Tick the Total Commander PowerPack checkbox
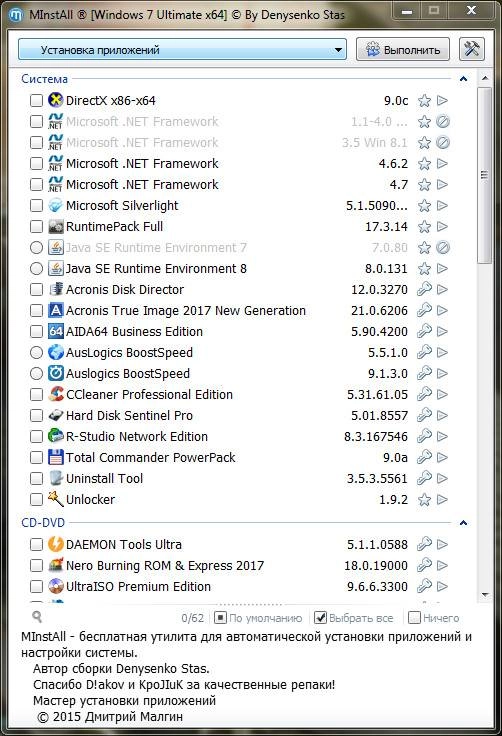The width and height of the screenshot is (502, 736). tap(36, 457)
